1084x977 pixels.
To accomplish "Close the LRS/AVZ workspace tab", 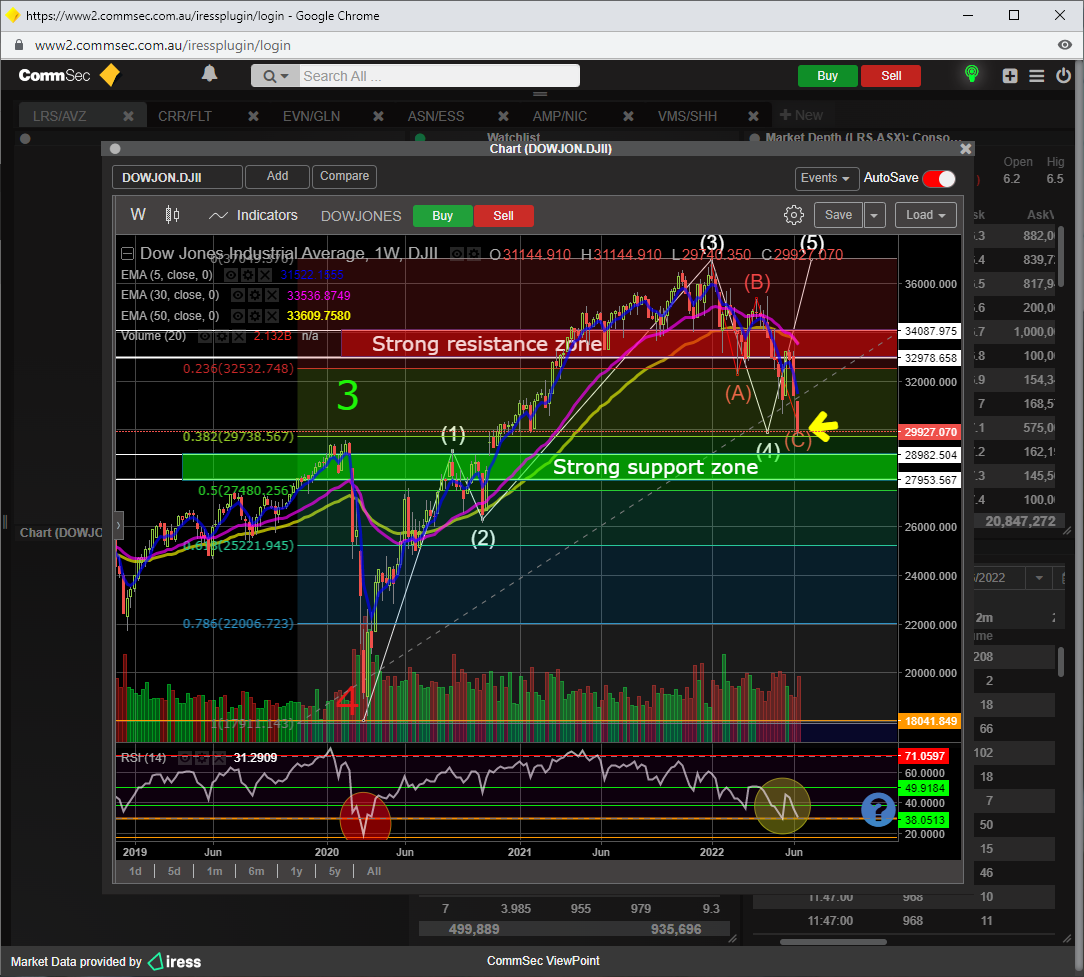I will coord(129,116).
